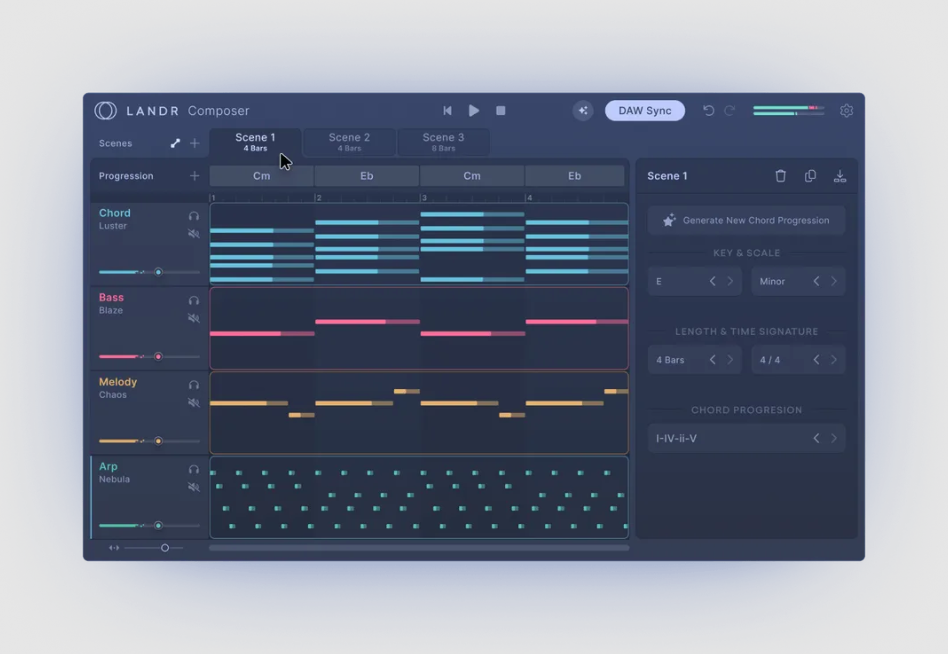
Task: Open the settings gear icon
Action: [x=846, y=111]
